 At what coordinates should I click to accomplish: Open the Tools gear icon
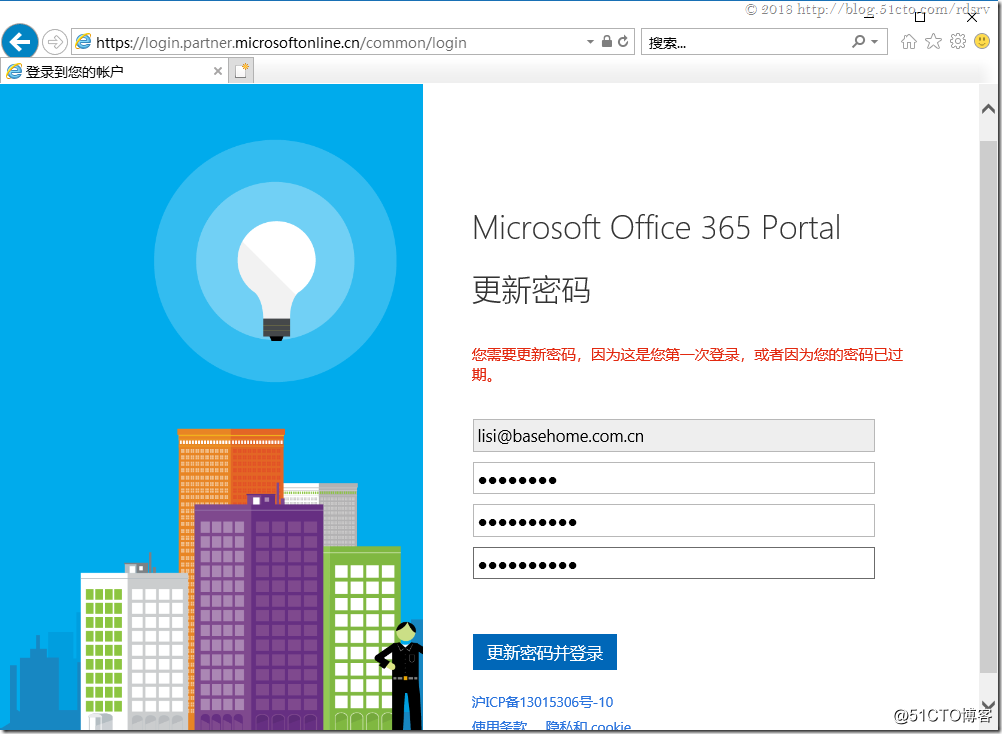(957, 42)
